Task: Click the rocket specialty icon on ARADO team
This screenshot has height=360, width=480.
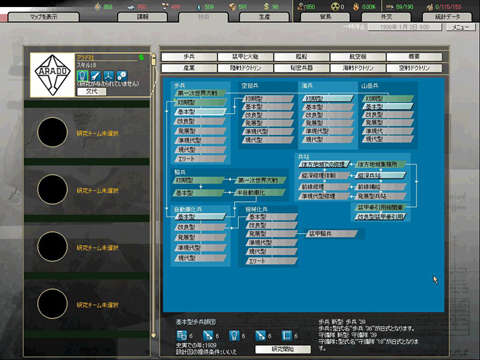Action: [x=96, y=76]
